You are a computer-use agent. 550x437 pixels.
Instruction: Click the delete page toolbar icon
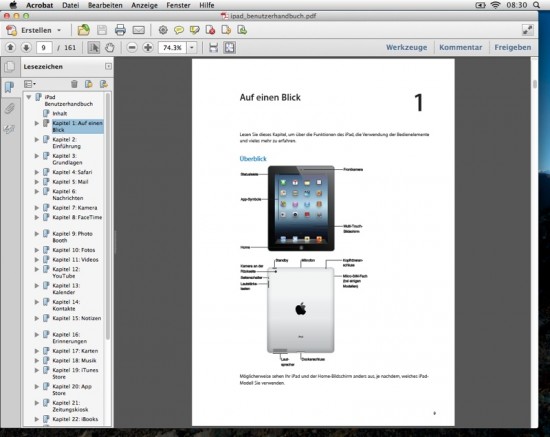210,30
